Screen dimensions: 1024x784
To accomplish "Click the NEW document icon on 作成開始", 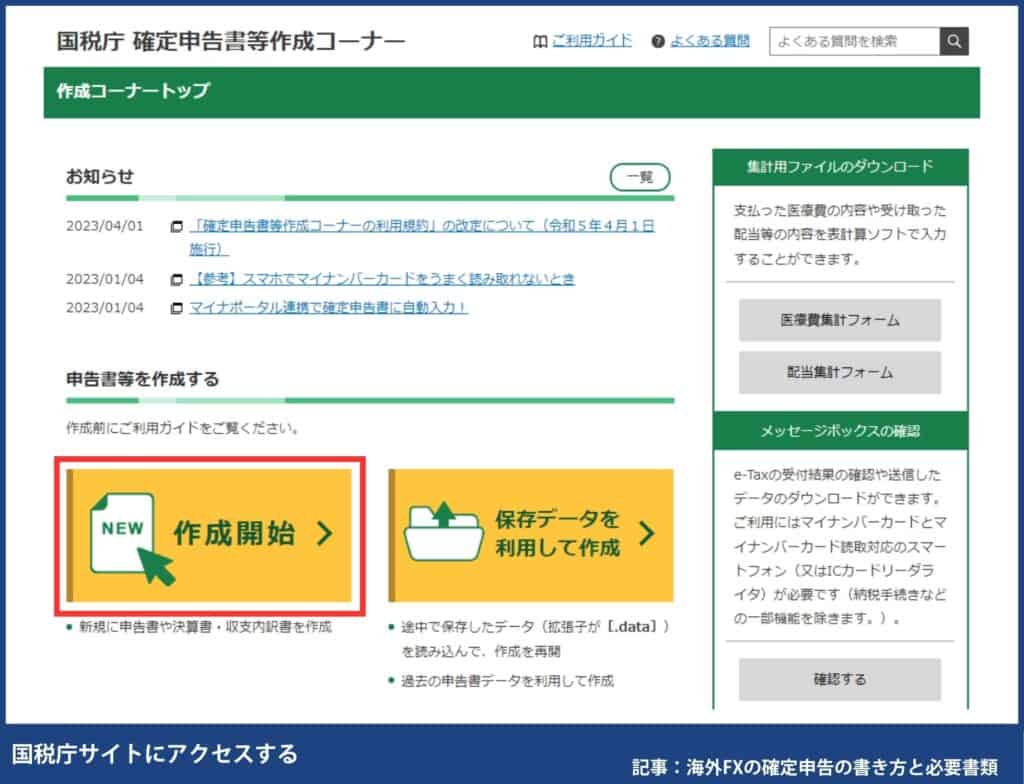I will click(131, 538).
